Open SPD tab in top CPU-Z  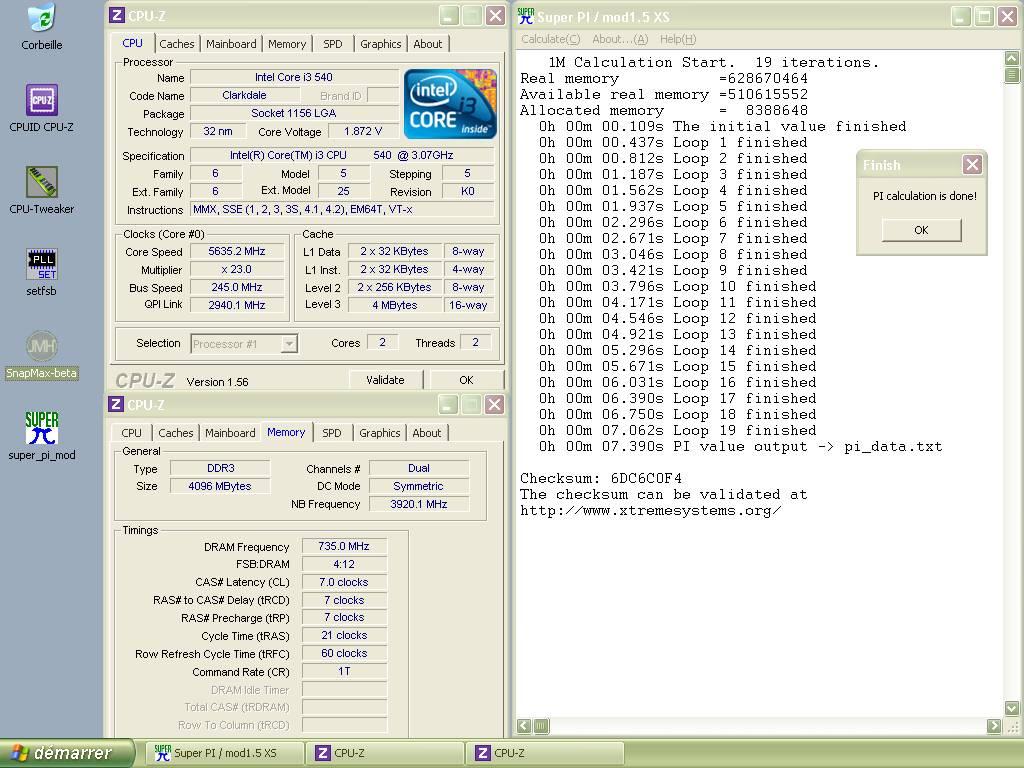click(x=332, y=44)
